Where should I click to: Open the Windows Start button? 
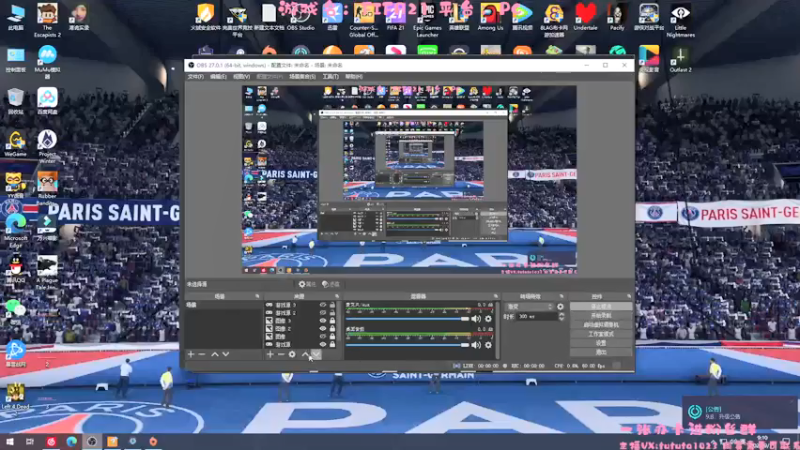pyautogui.click(x=10, y=442)
